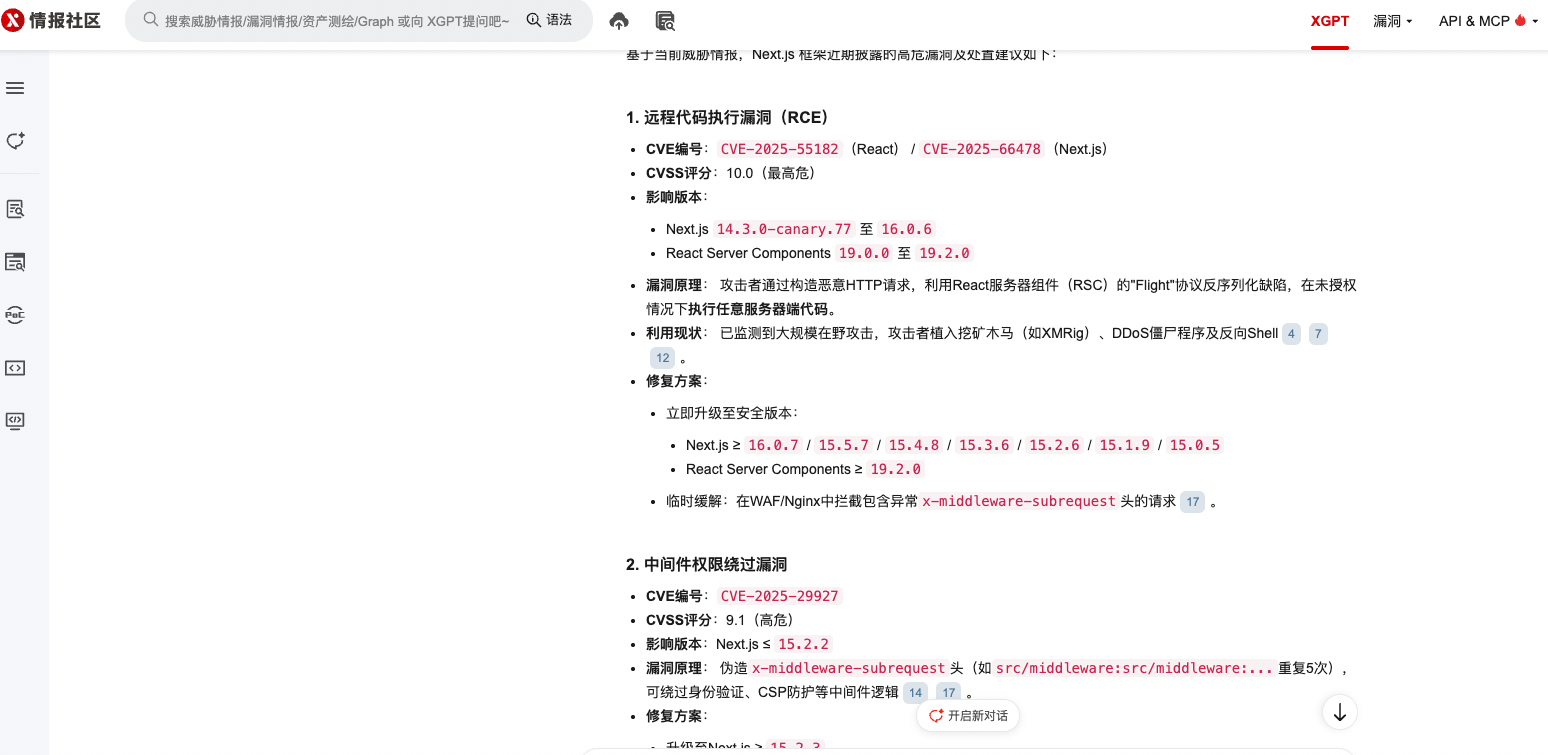Expand the API & MCP dropdown

pos(1487,21)
